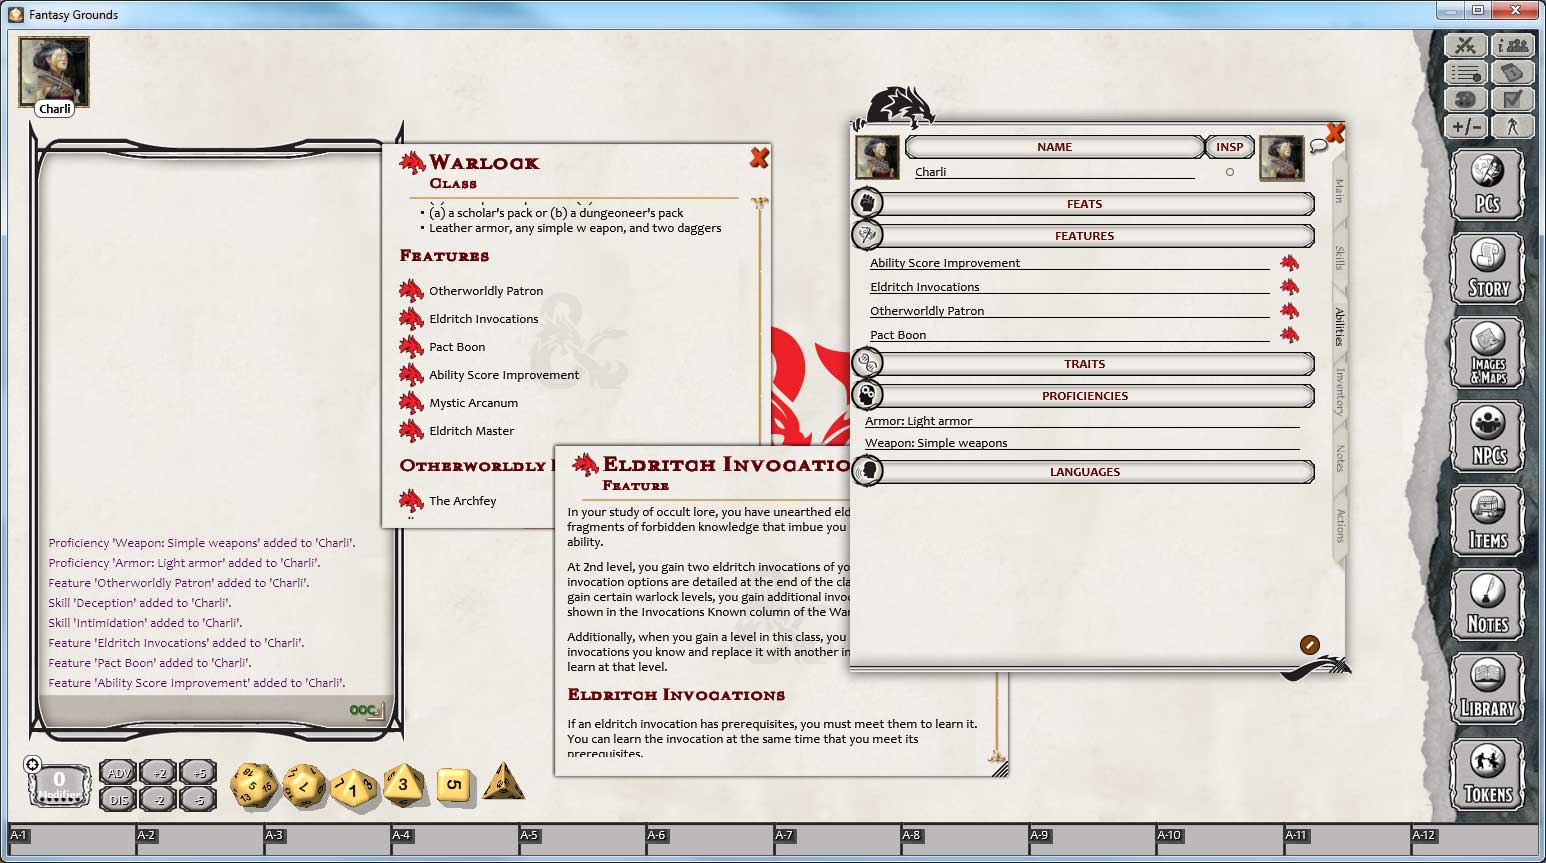1546x863 pixels.
Task: Toggle the ADV advantage button in the dice tray
Action: 118,772
